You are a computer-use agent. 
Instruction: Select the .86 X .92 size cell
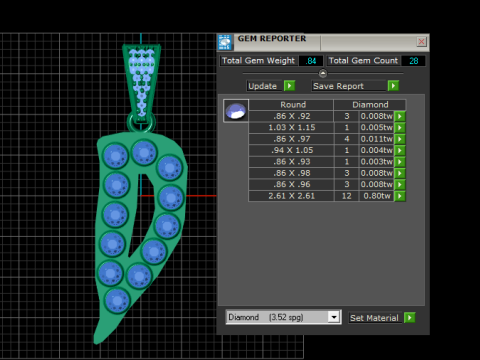click(x=291, y=116)
